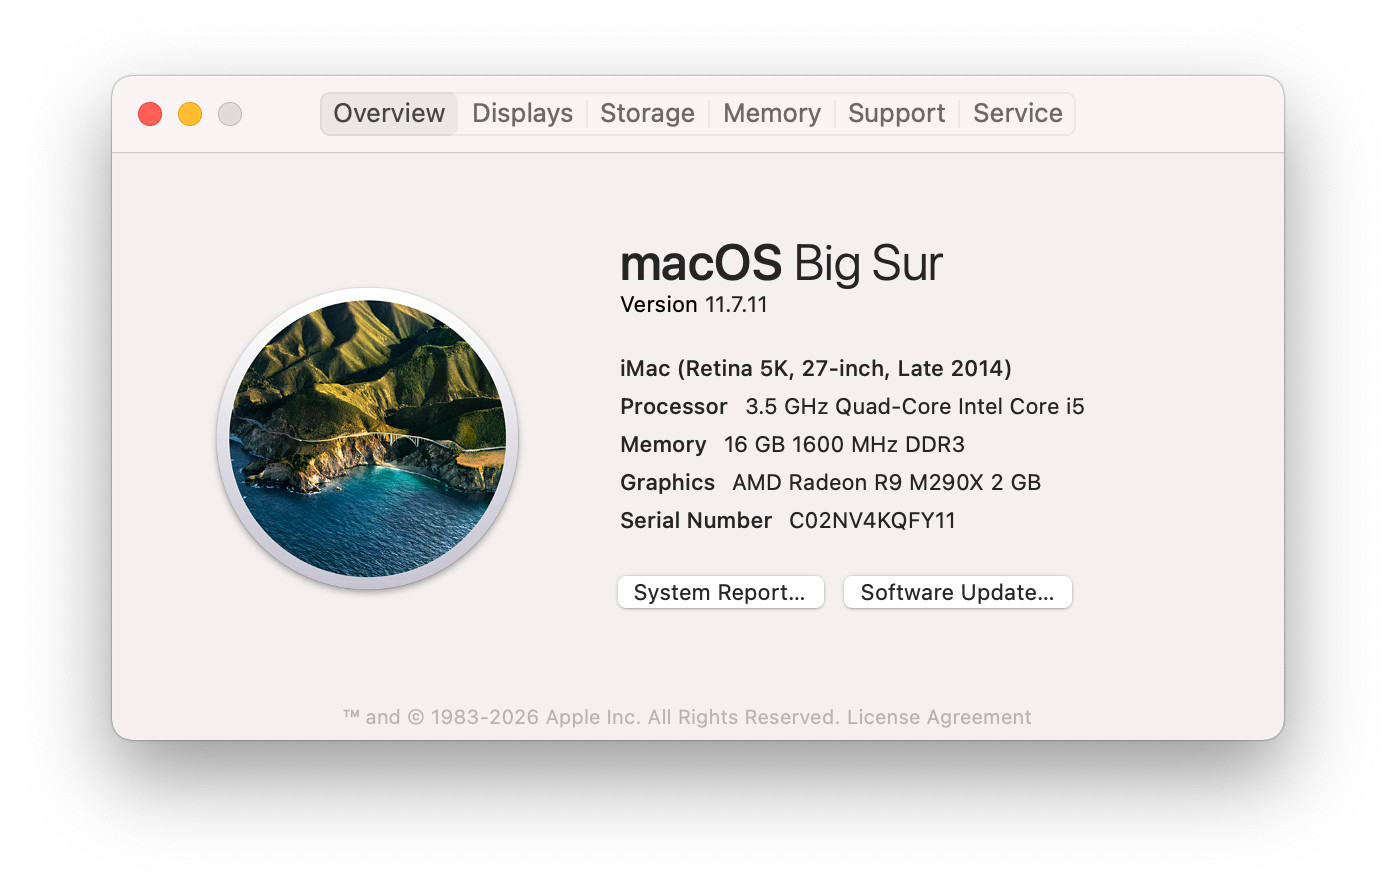The width and height of the screenshot is (1396, 888).
Task: Click the iMac Retina 5K model line
Action: (815, 369)
